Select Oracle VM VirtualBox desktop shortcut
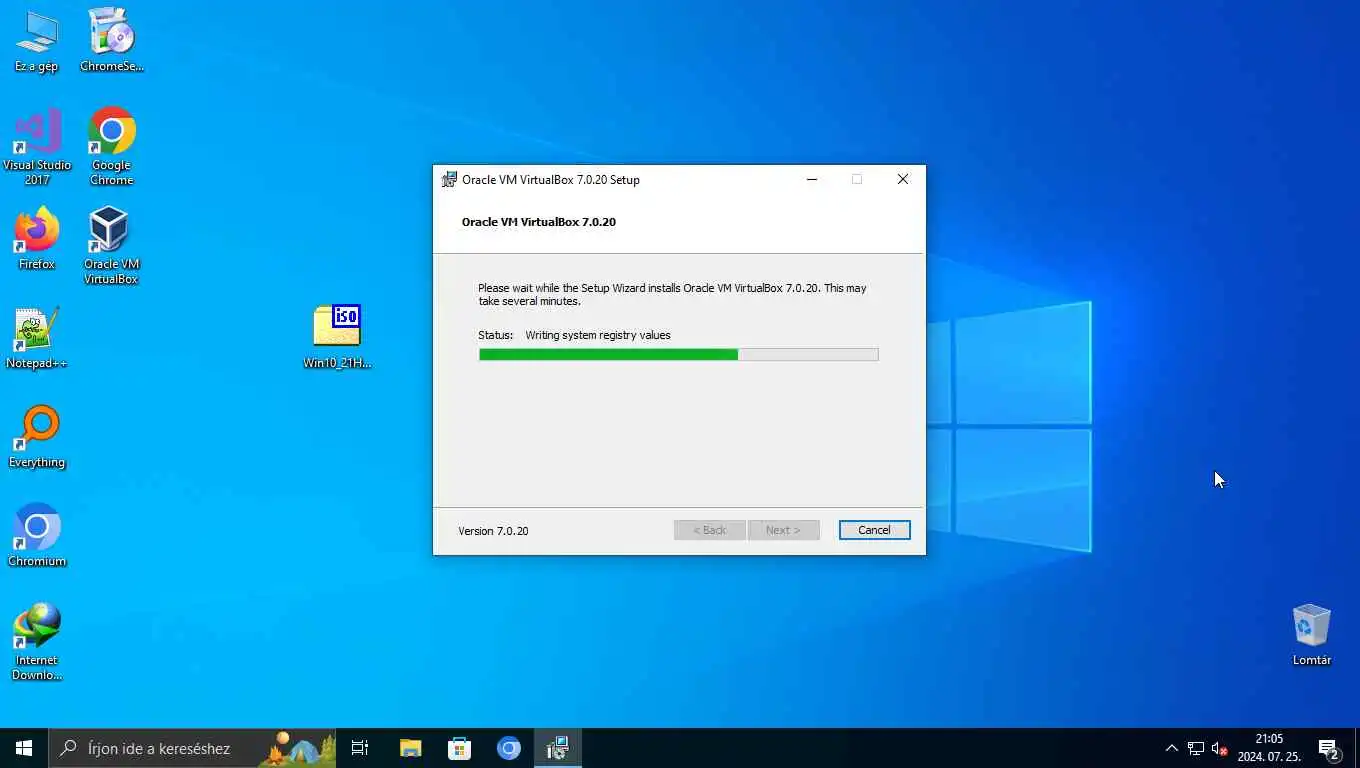The width and height of the screenshot is (1360, 768). (x=111, y=246)
